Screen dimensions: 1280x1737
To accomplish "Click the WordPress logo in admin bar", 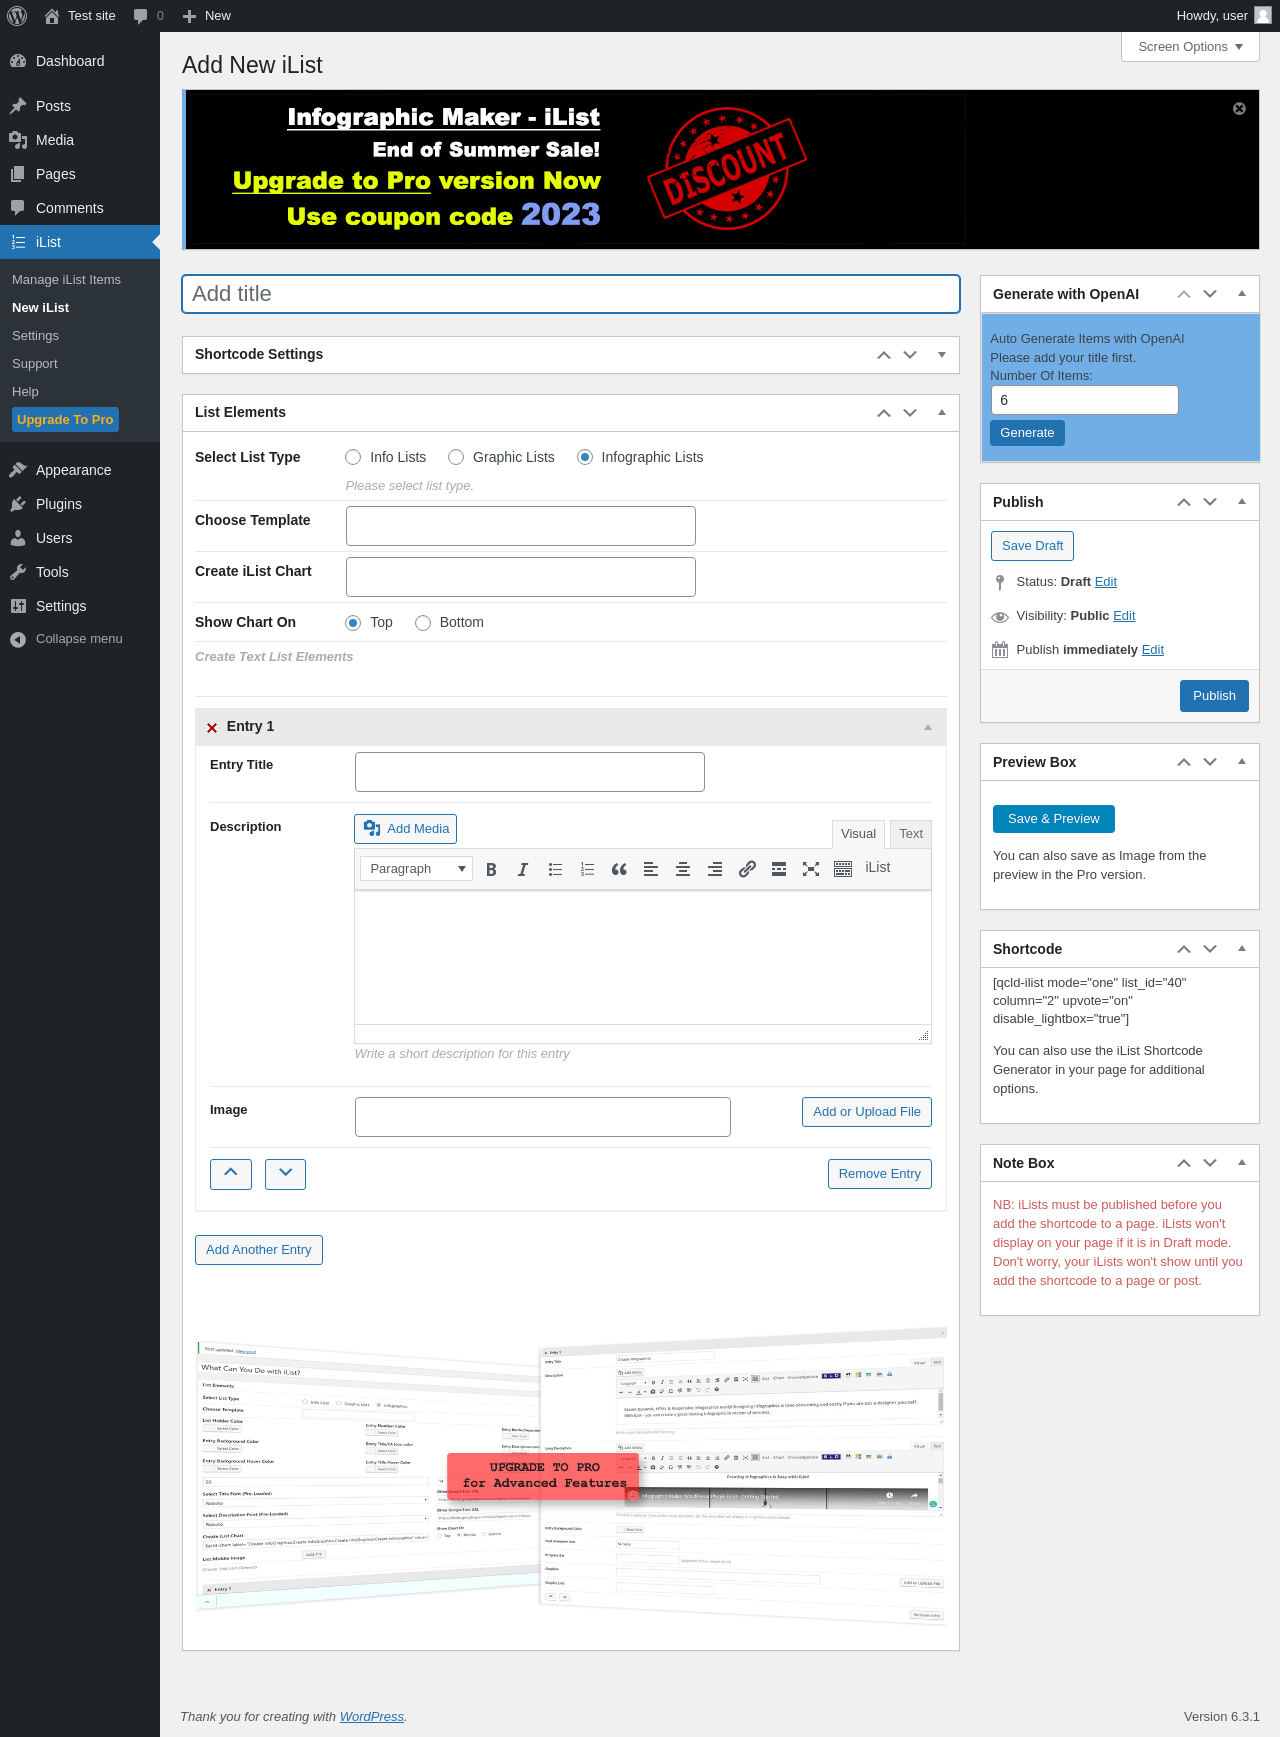I will pos(16,16).
